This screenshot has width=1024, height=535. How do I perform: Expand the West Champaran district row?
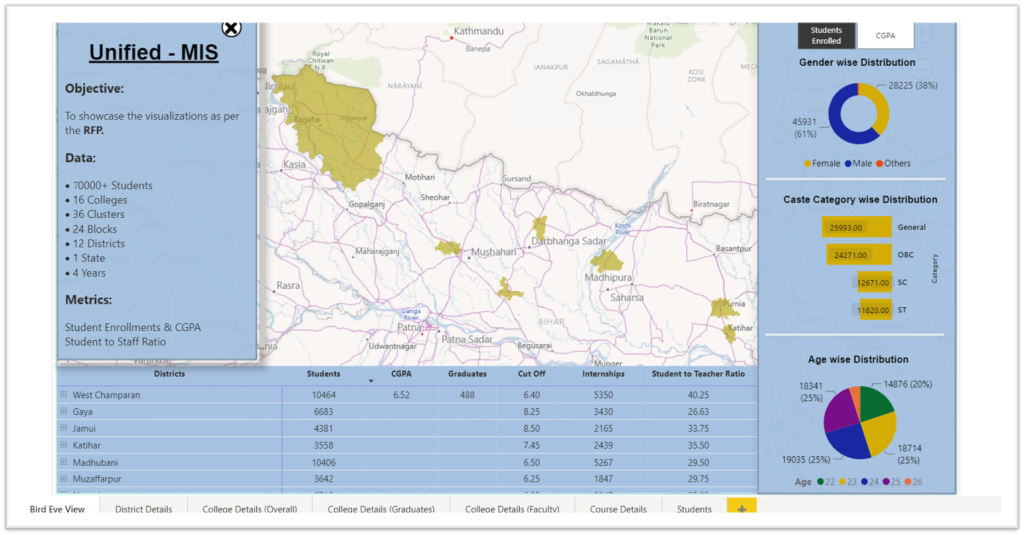pyautogui.click(x=64, y=395)
